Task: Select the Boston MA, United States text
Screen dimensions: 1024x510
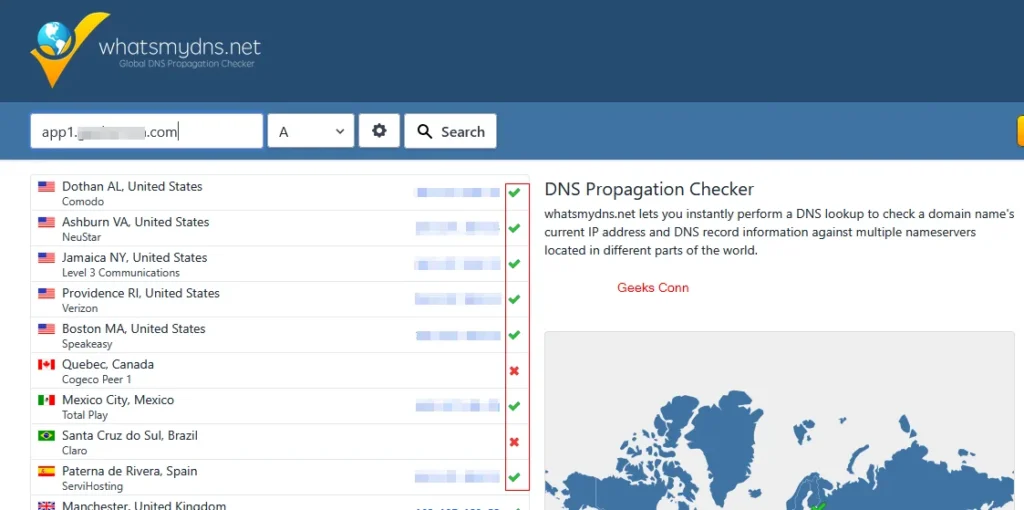Action: pos(133,328)
